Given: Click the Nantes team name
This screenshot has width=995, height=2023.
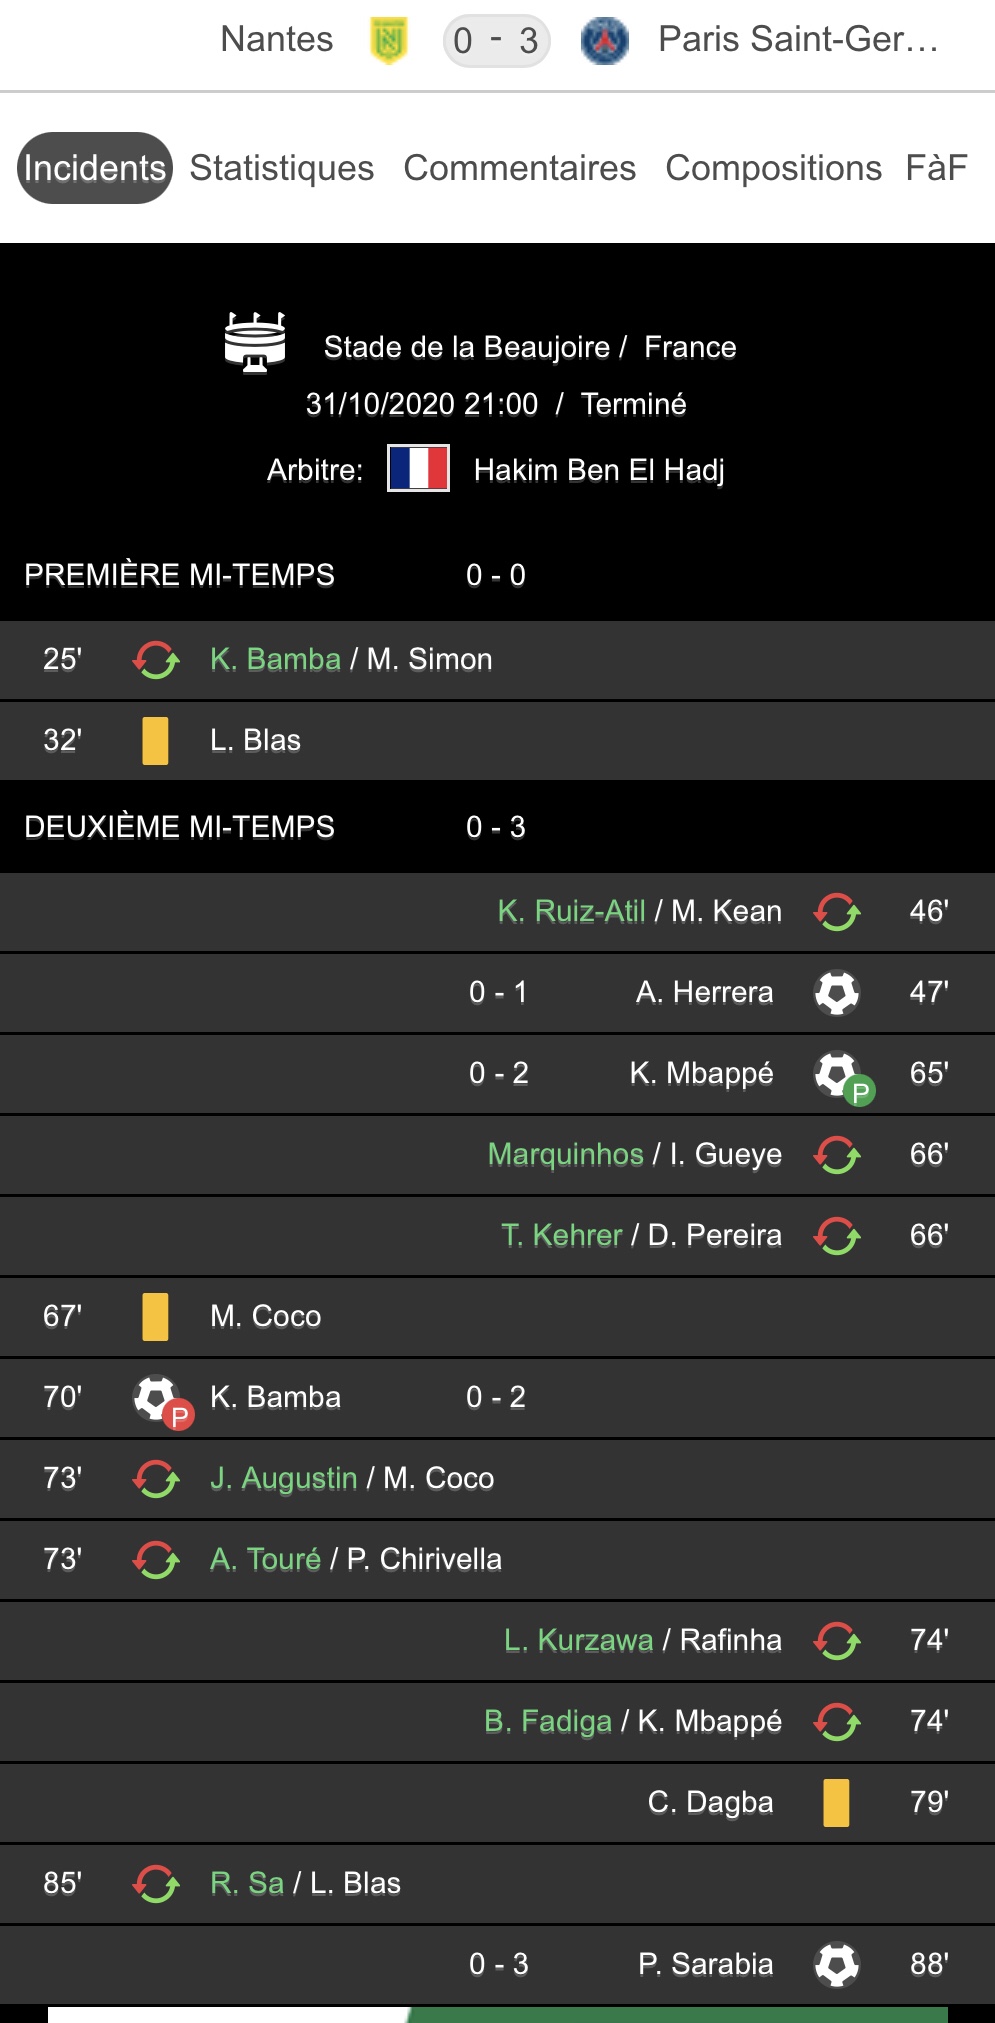Looking at the screenshot, I should coord(277,39).
